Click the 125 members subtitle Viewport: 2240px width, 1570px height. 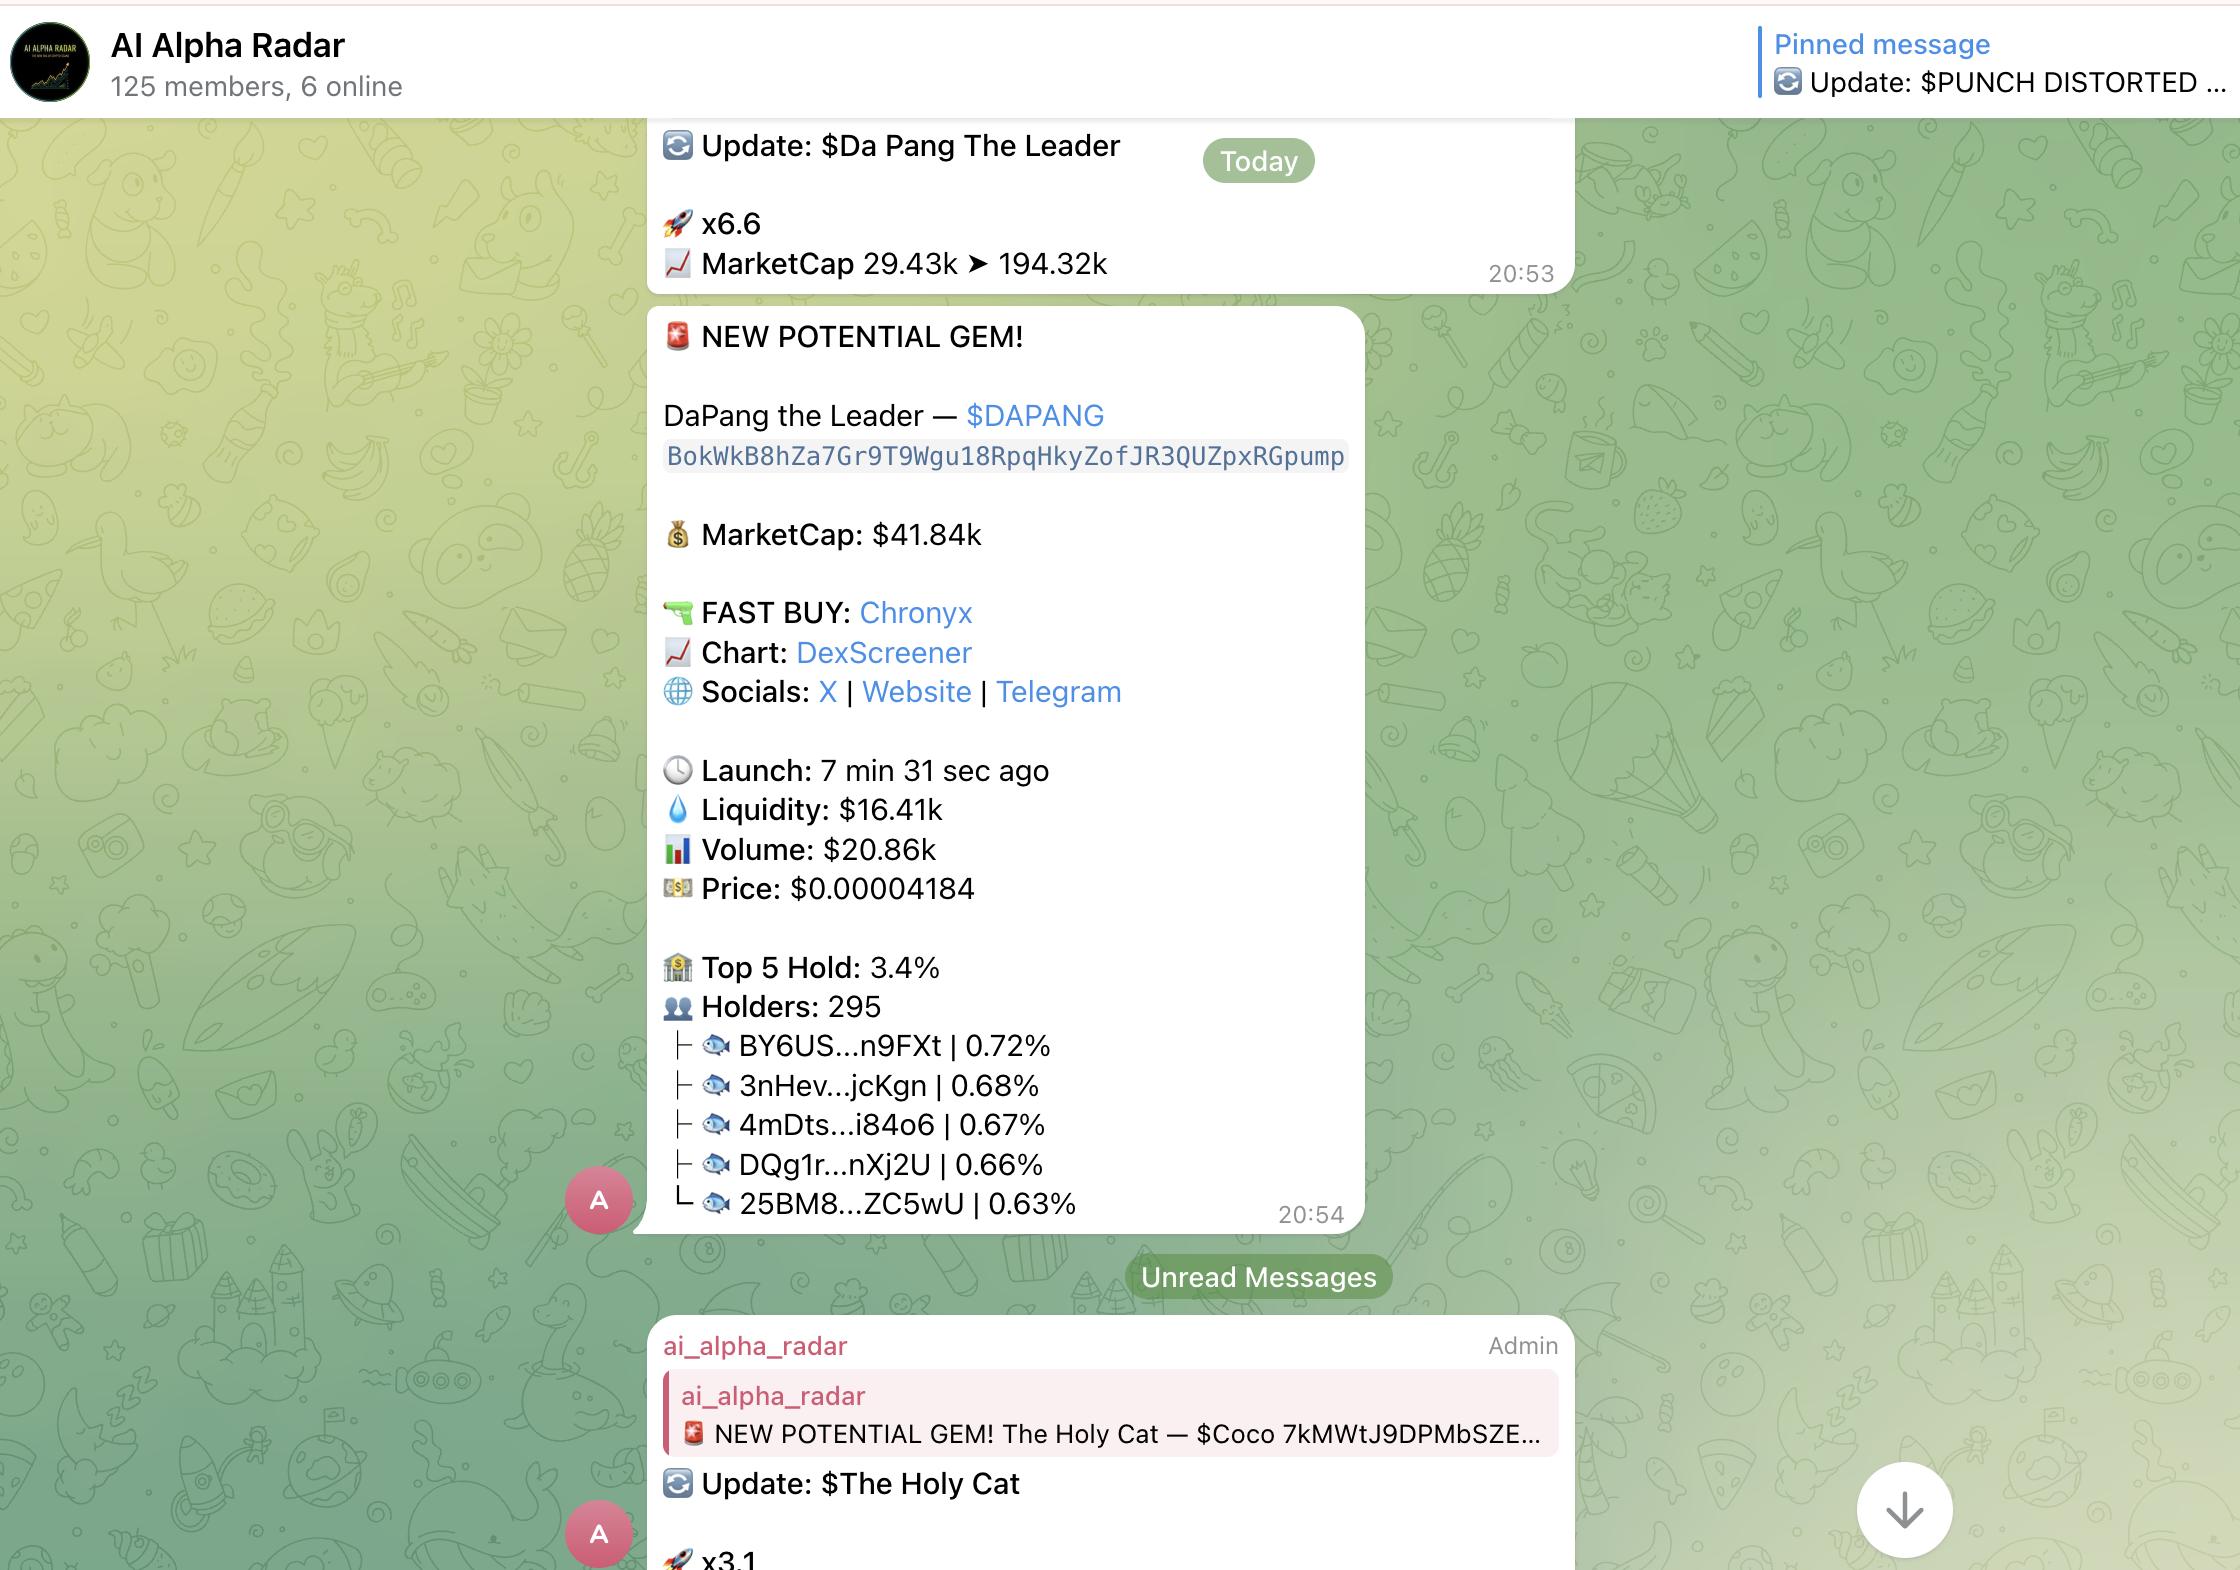[x=256, y=87]
